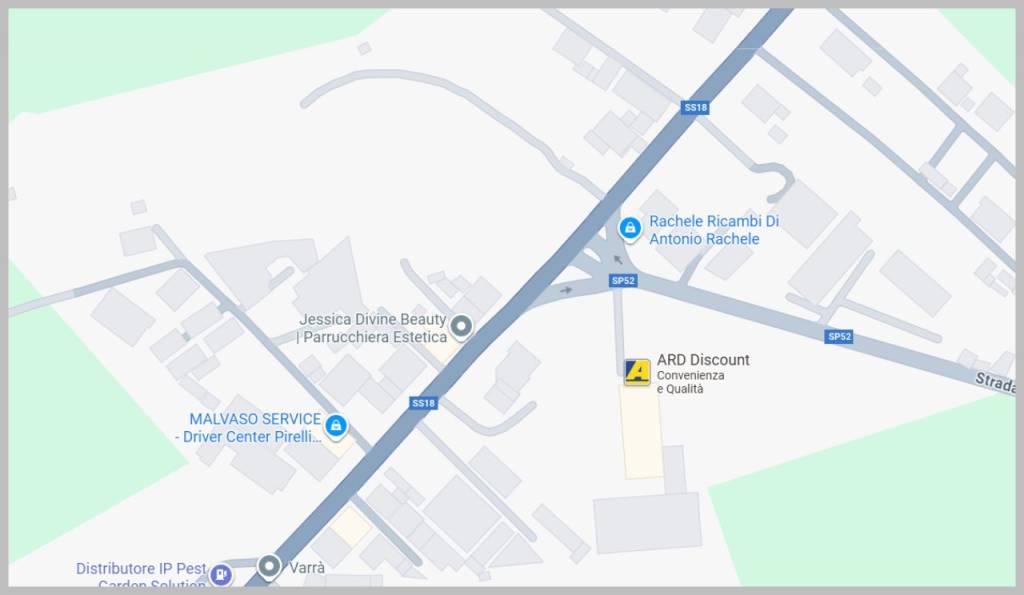Select the SP52 shield near the junction
Image resolution: width=1024 pixels, height=595 pixels.
point(622,280)
